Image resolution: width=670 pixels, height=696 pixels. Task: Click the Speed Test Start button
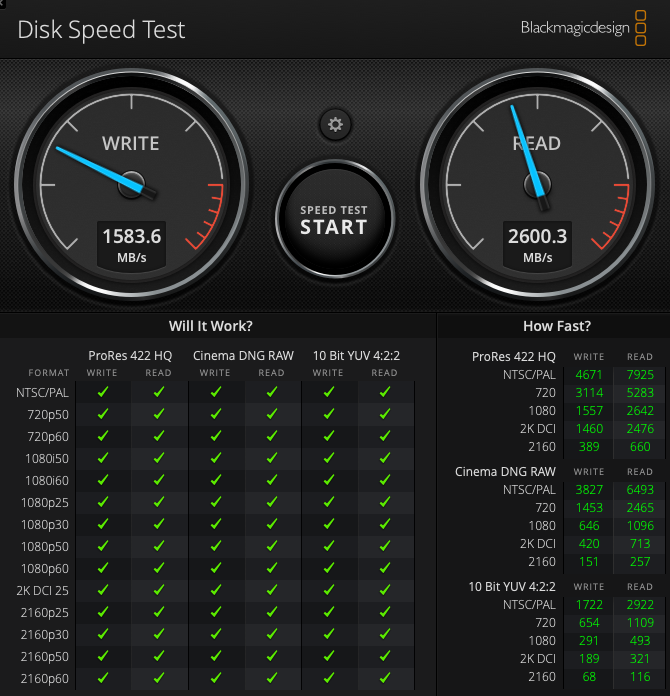pos(335,219)
